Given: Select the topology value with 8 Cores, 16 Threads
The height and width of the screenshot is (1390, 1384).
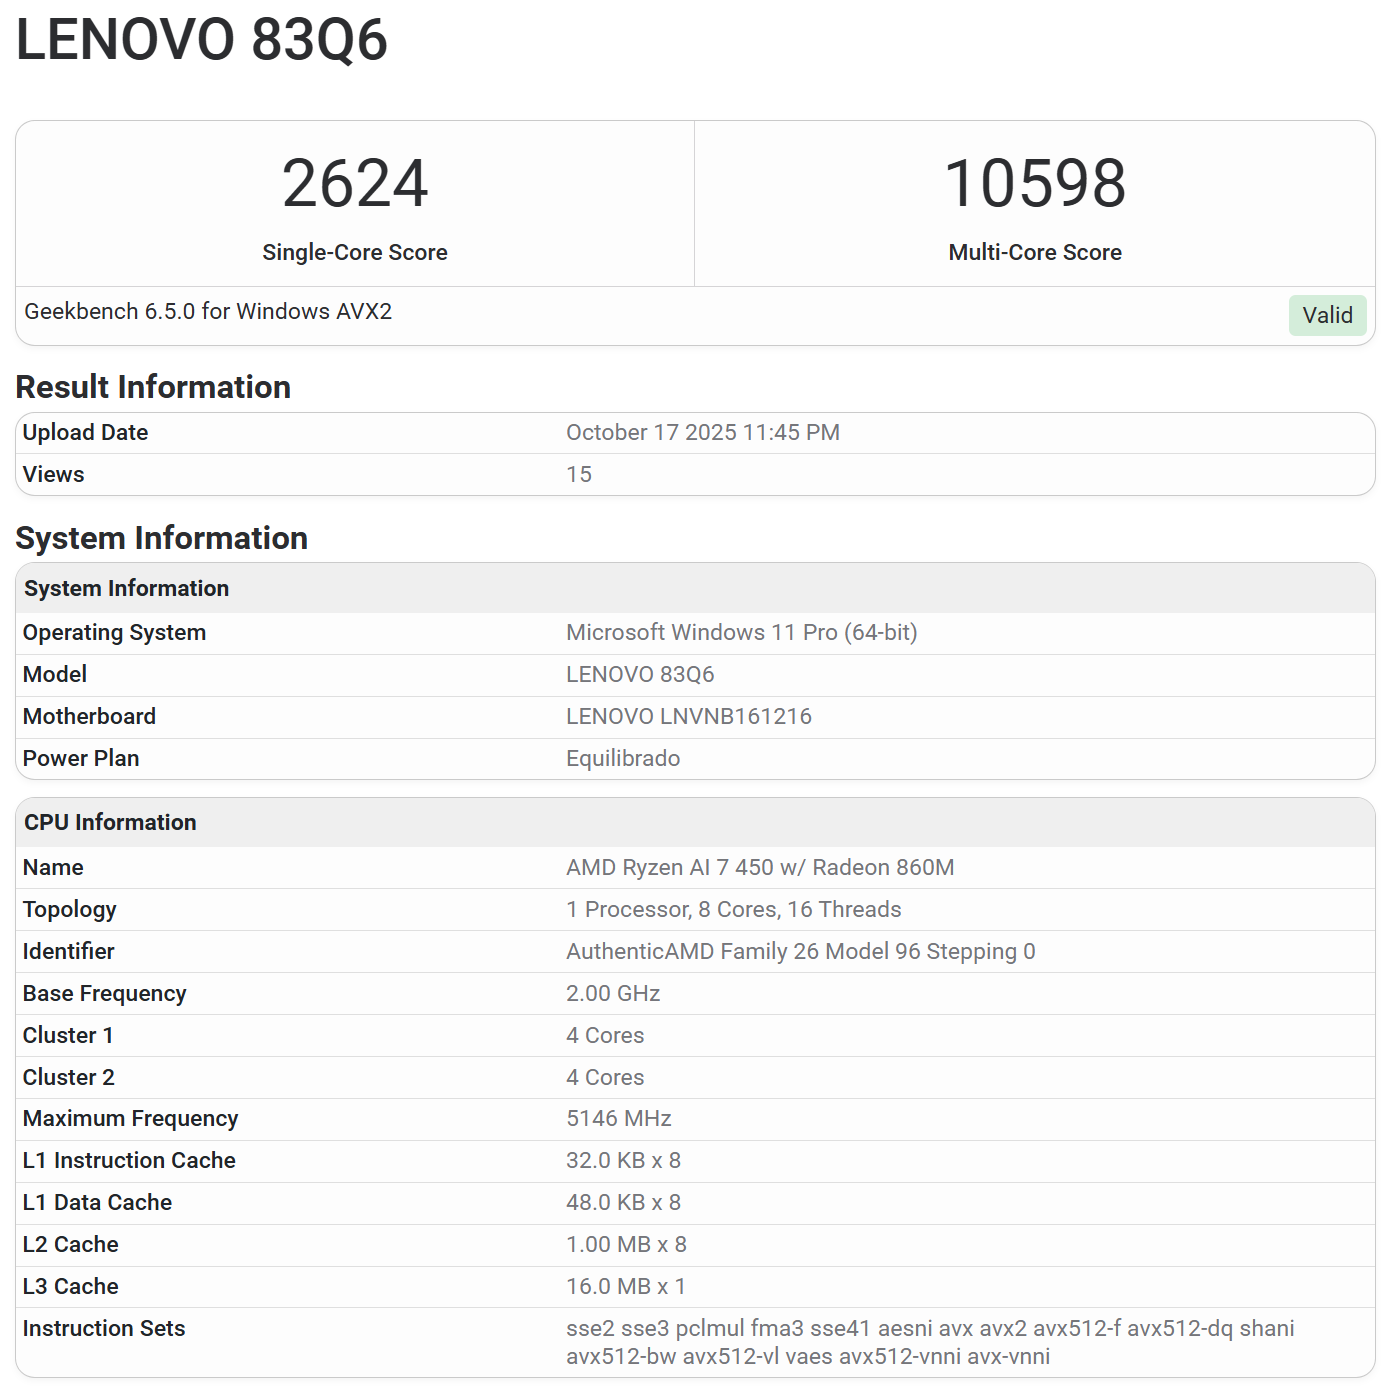Looking at the screenshot, I should [733, 909].
